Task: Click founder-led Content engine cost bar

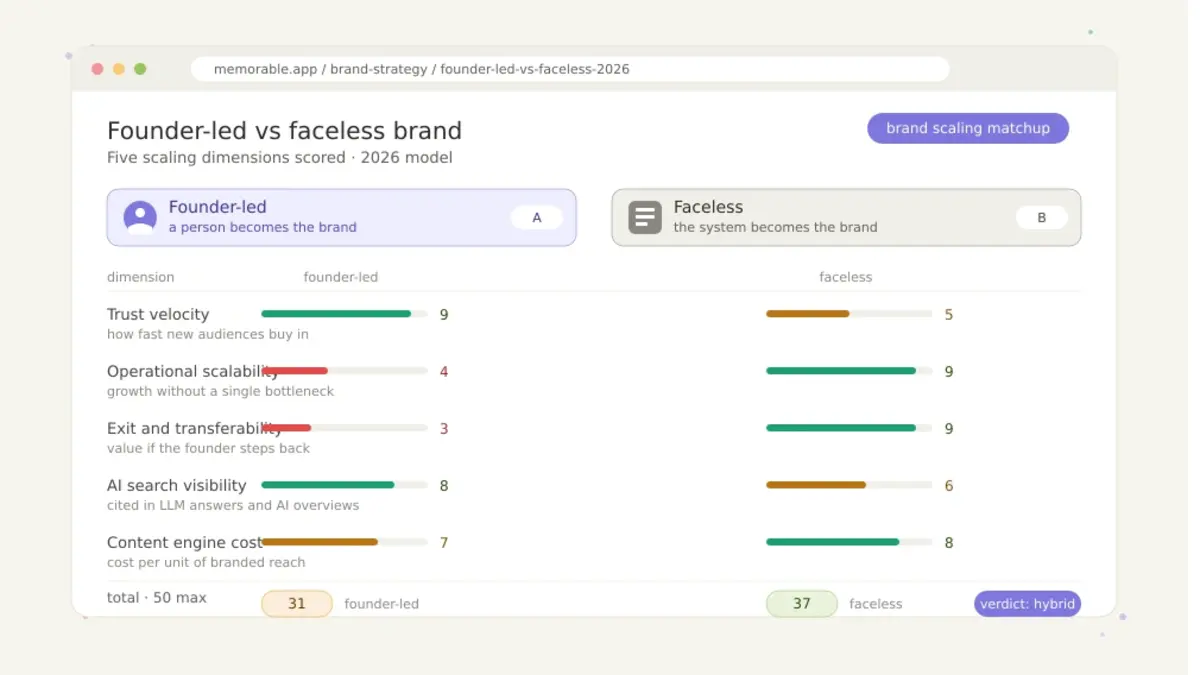Action: pos(345,542)
